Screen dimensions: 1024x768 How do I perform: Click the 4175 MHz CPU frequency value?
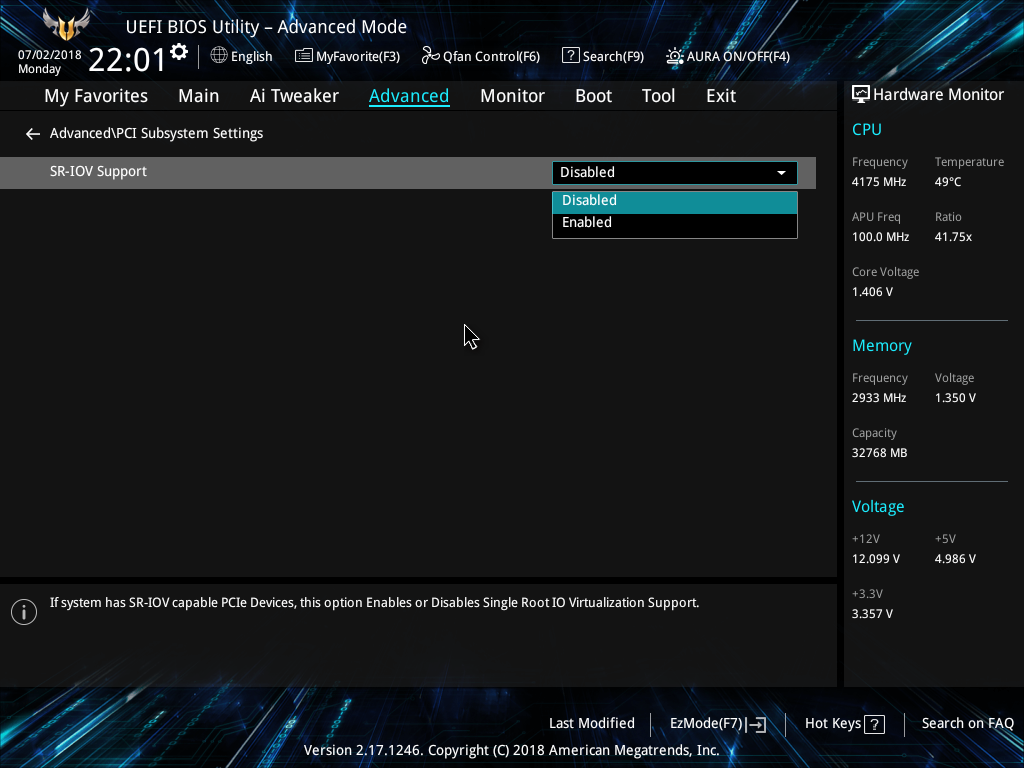coord(879,182)
